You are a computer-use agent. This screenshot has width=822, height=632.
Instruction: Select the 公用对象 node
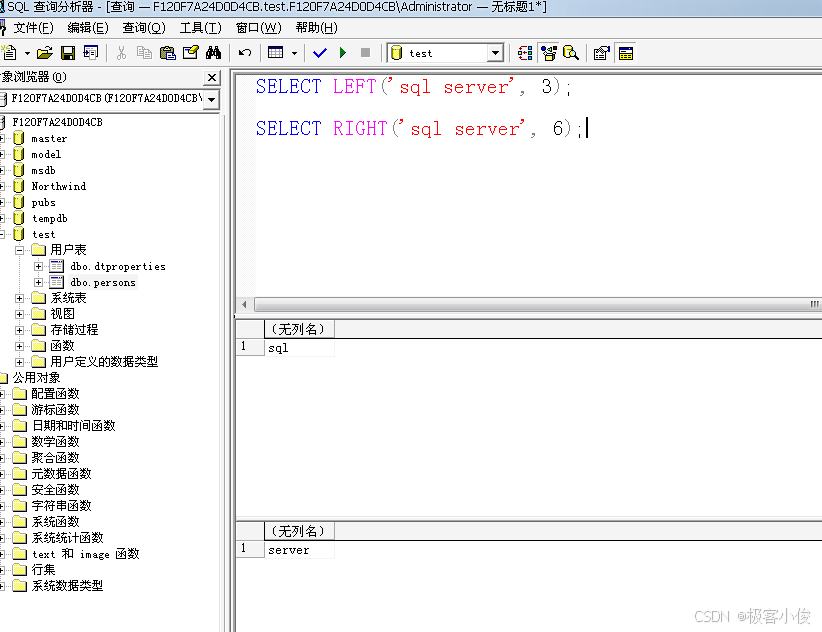point(36,378)
